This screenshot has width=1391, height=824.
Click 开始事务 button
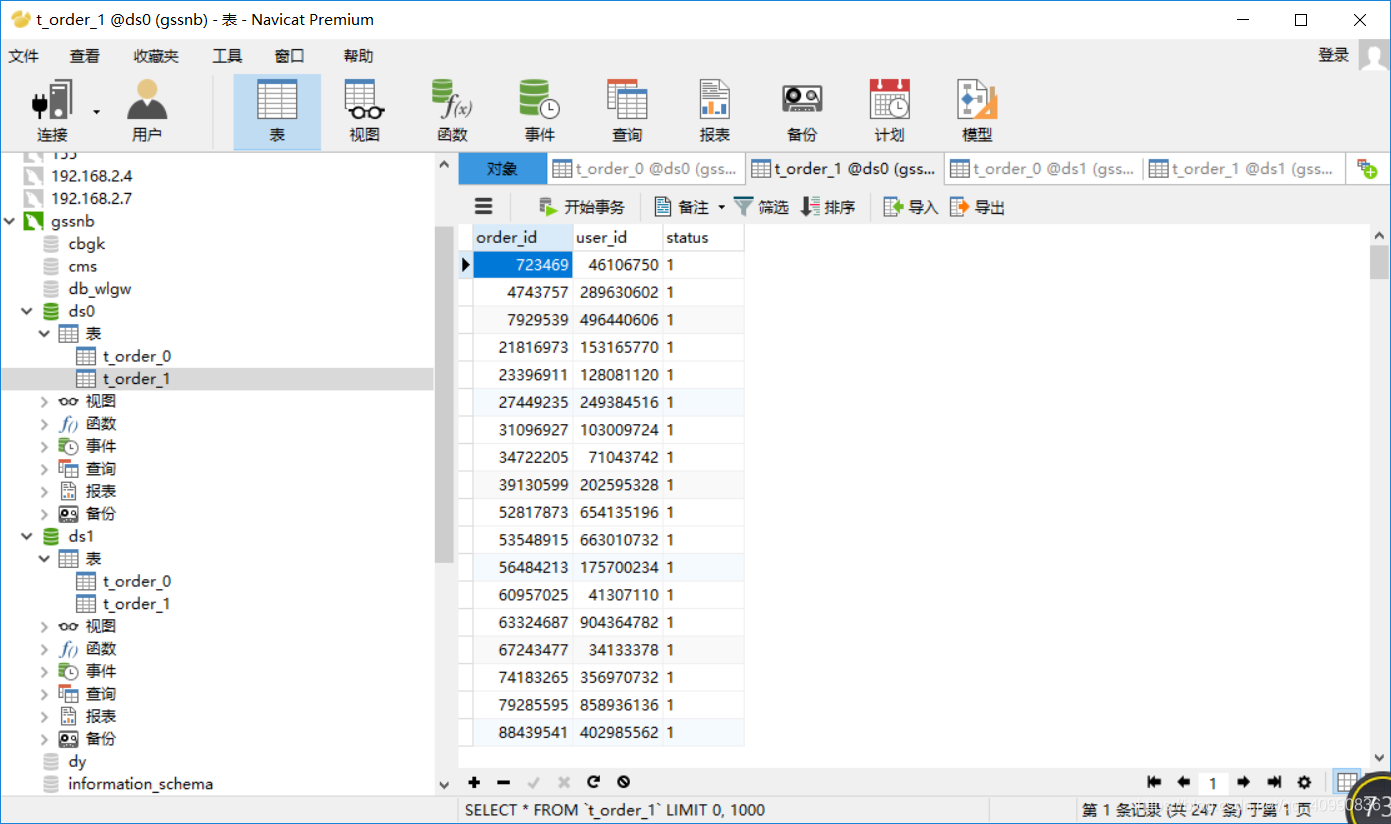pyautogui.click(x=582, y=207)
